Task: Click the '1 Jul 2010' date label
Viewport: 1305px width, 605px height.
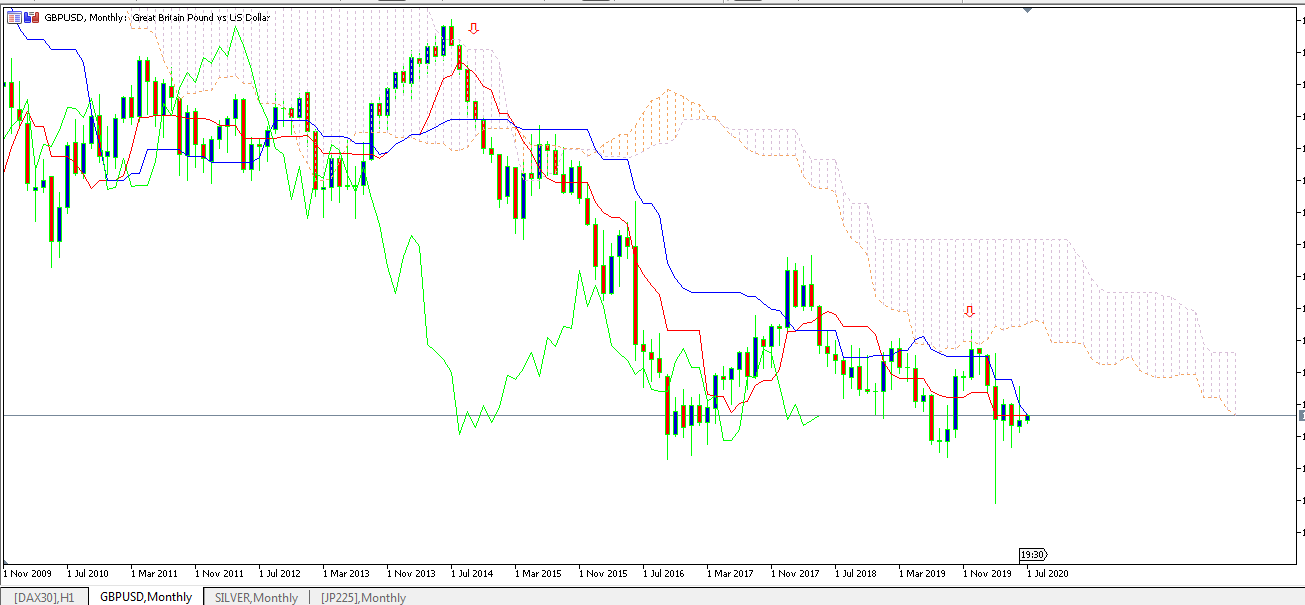Action: [x=88, y=574]
